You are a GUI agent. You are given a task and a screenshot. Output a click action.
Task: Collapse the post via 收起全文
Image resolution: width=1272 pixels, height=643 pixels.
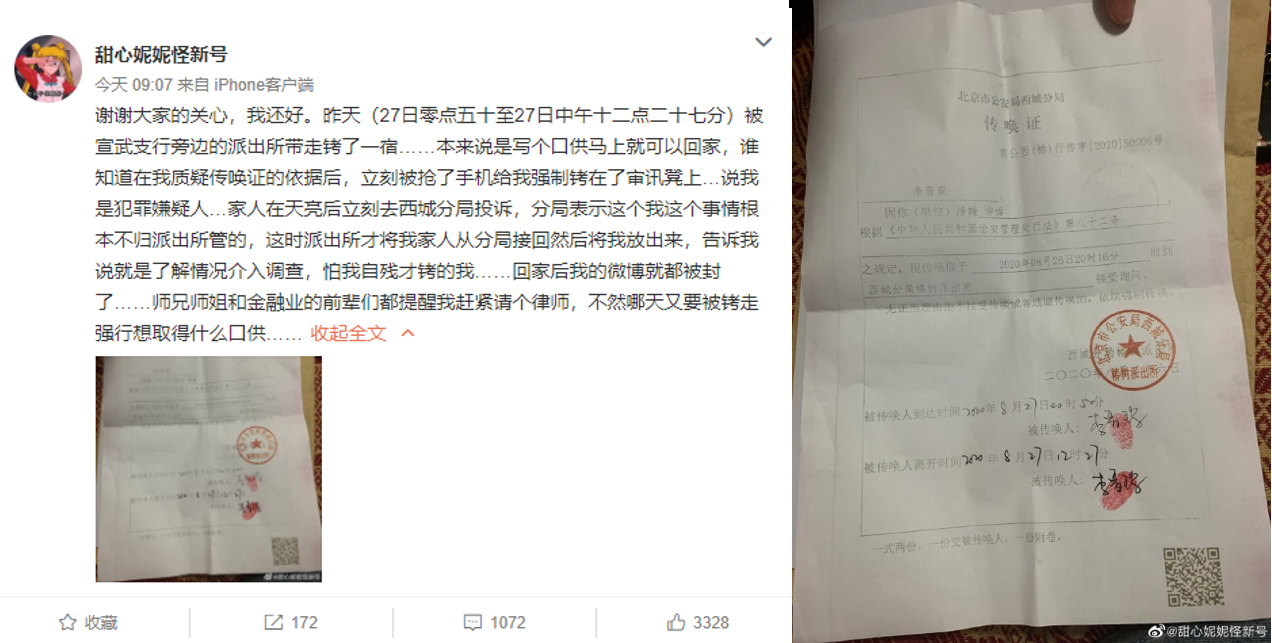(x=348, y=333)
